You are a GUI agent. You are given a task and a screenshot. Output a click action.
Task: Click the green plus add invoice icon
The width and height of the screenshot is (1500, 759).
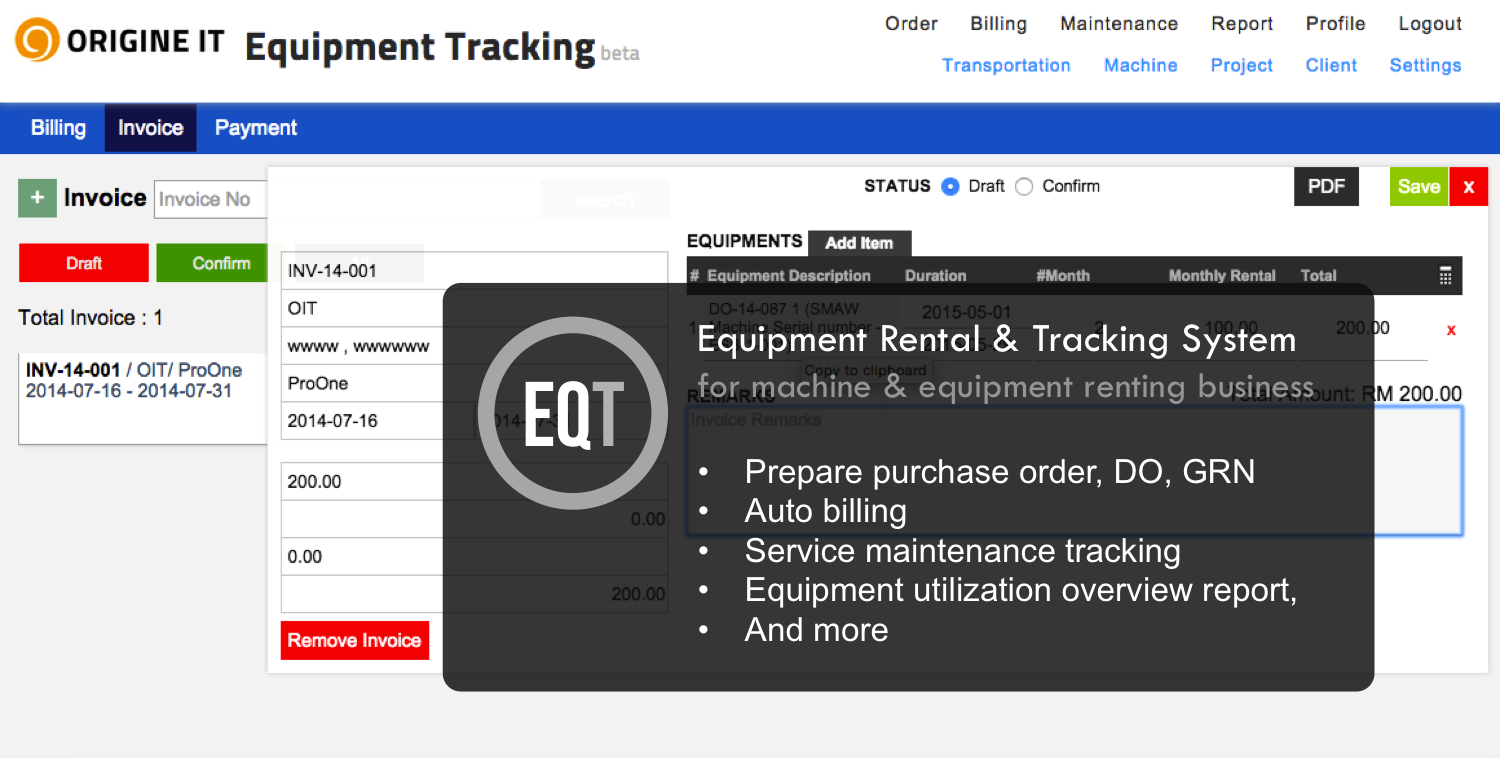[x=37, y=198]
